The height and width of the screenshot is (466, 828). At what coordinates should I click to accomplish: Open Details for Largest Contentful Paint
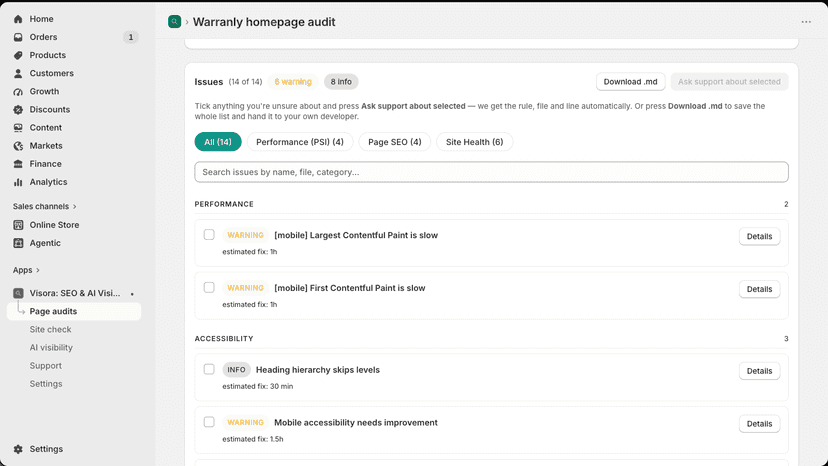(759, 236)
